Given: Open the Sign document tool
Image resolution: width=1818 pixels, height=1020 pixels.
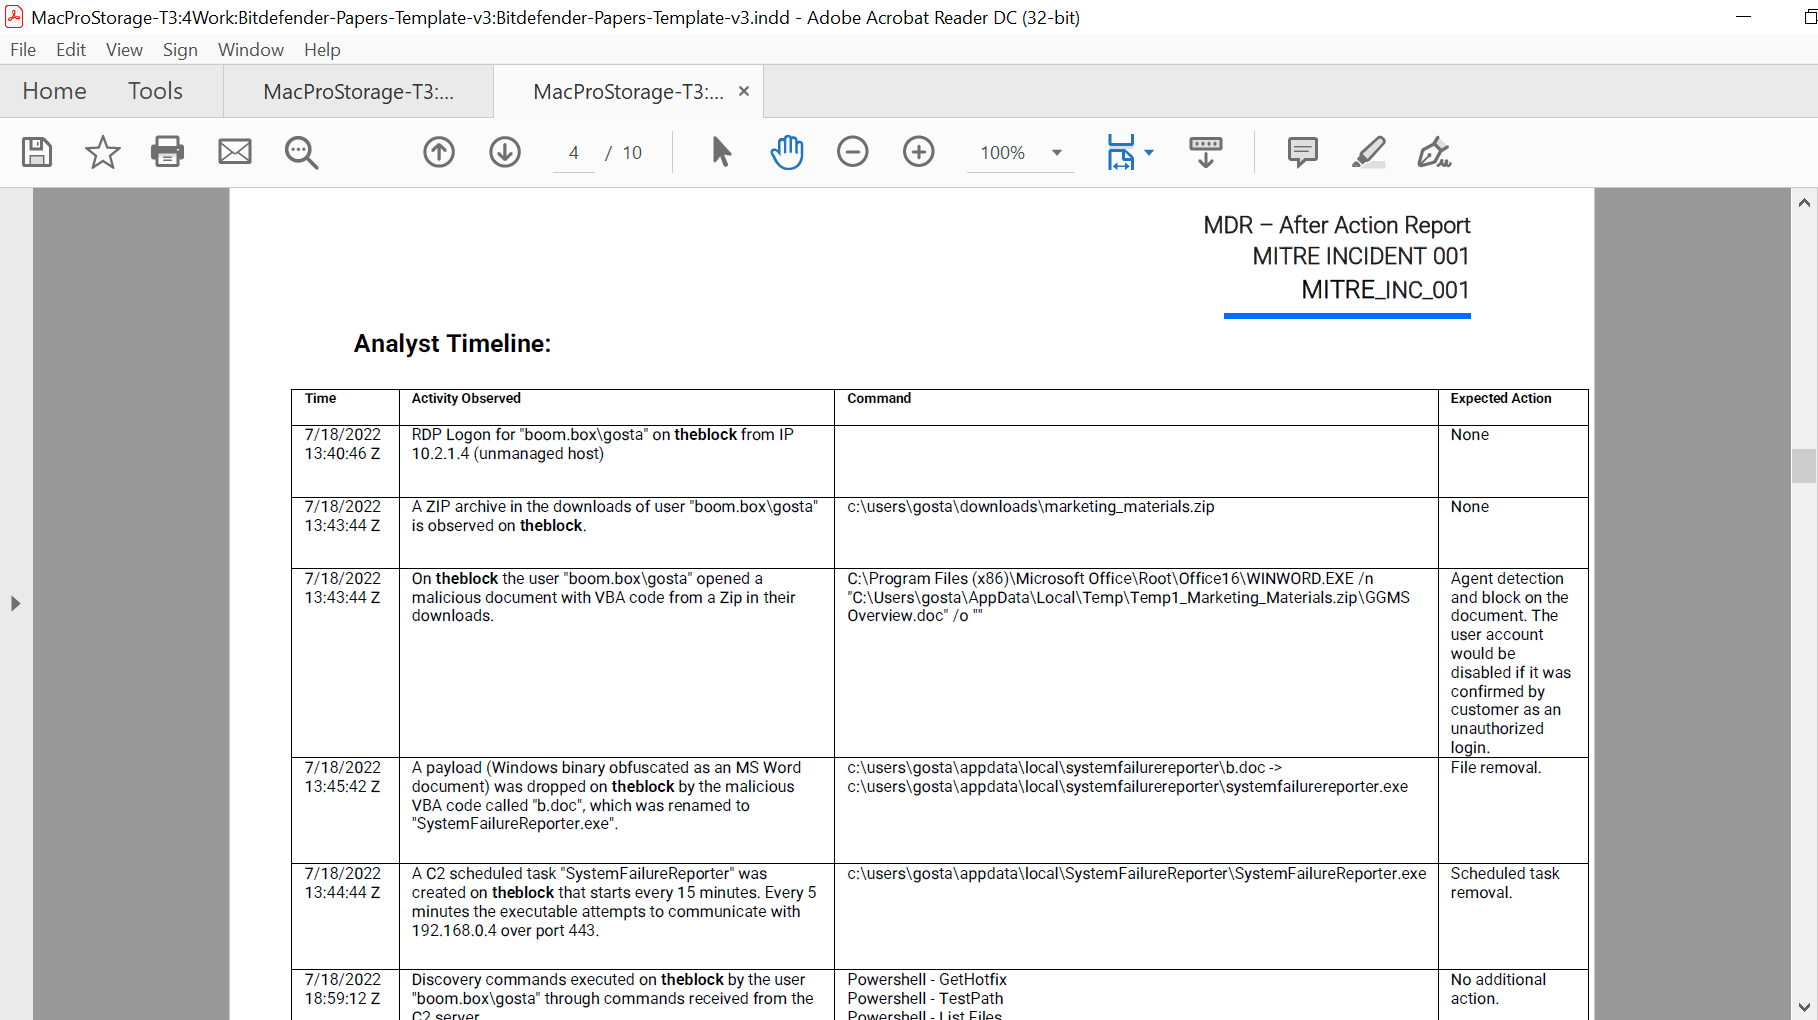Looking at the screenshot, I should pyautogui.click(x=1435, y=152).
